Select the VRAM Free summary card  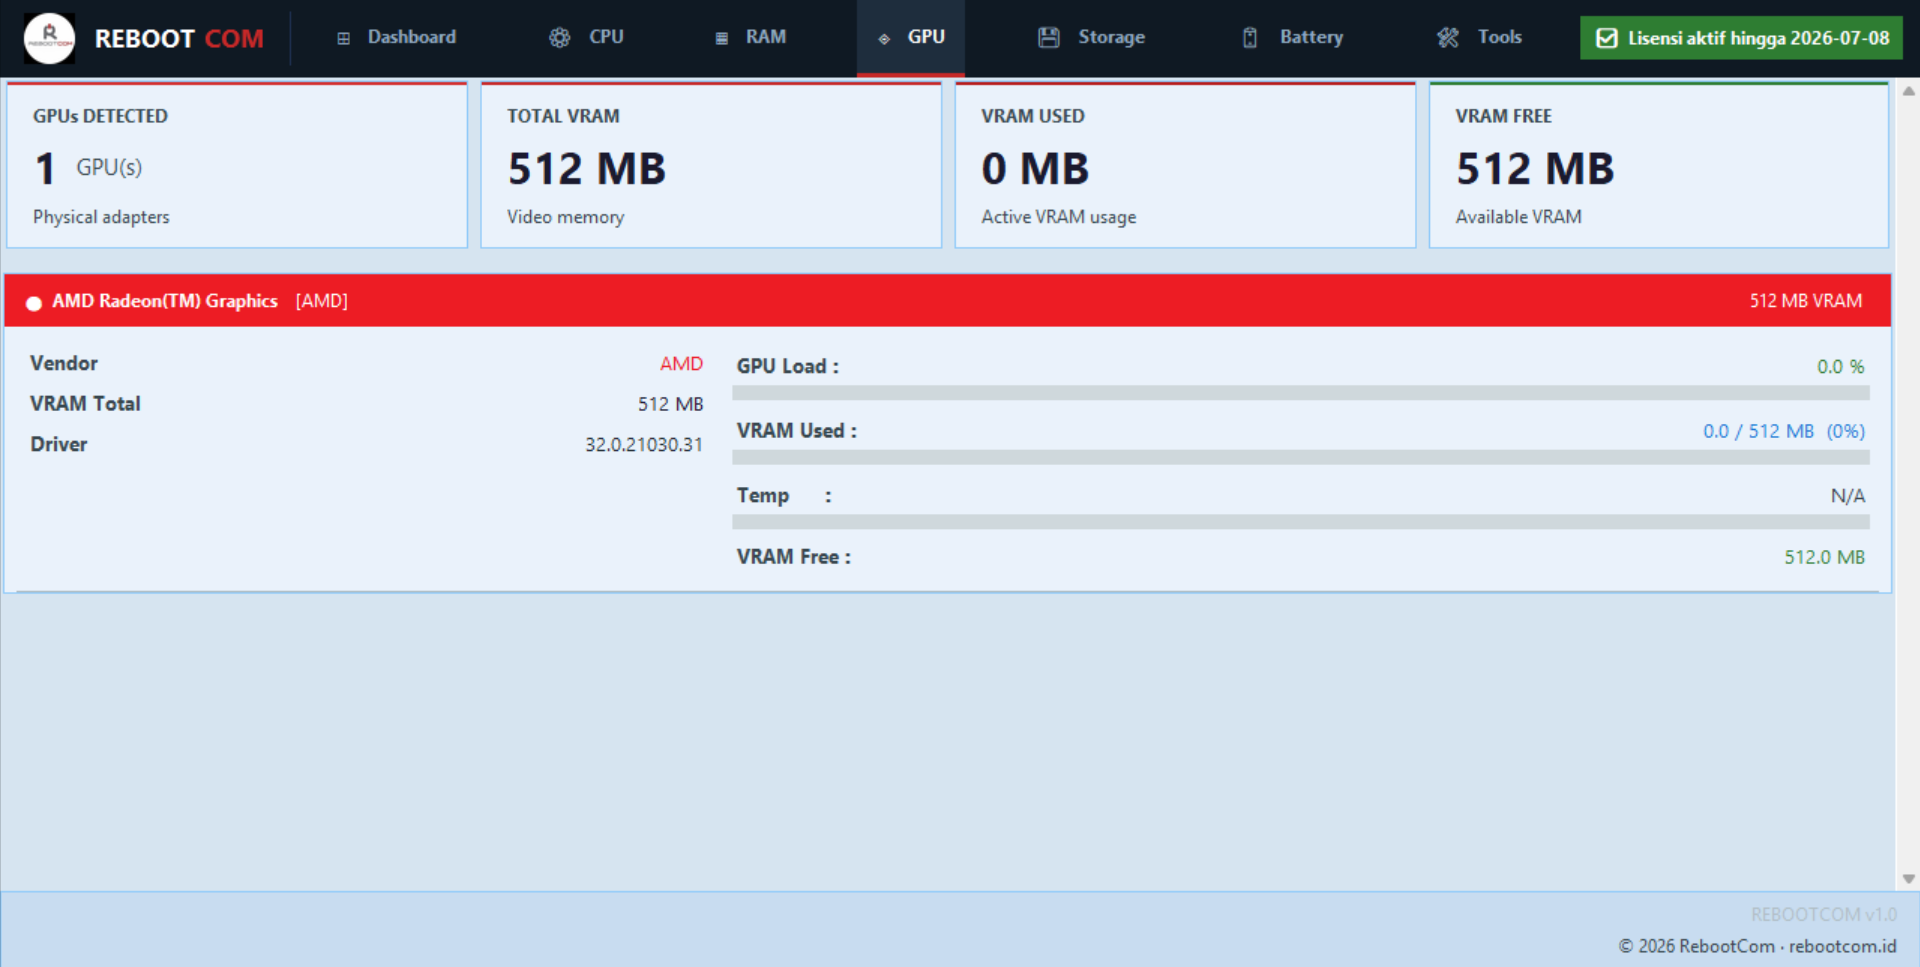pos(1659,165)
